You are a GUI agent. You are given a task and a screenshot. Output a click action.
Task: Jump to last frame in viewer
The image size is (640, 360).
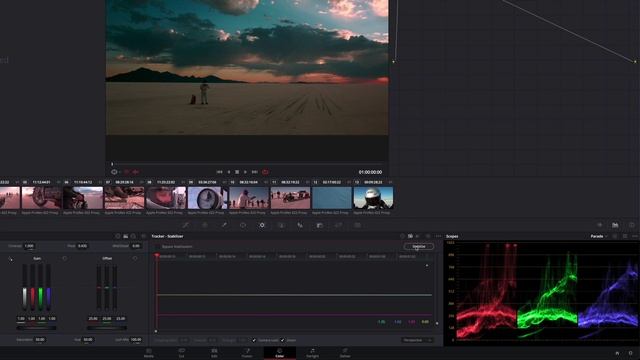254,172
